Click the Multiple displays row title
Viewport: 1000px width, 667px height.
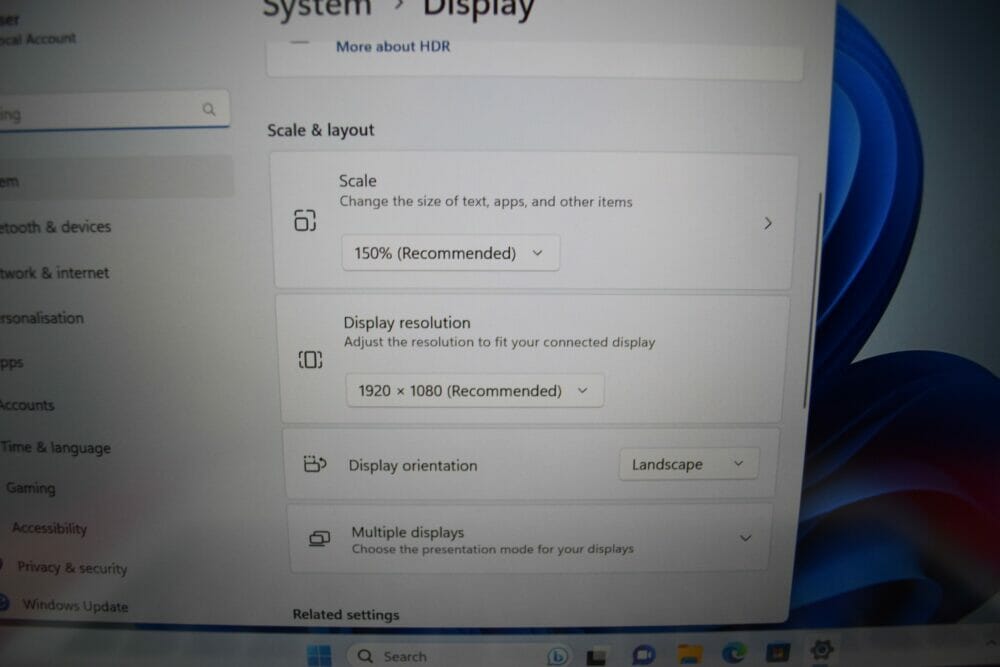coord(408,532)
